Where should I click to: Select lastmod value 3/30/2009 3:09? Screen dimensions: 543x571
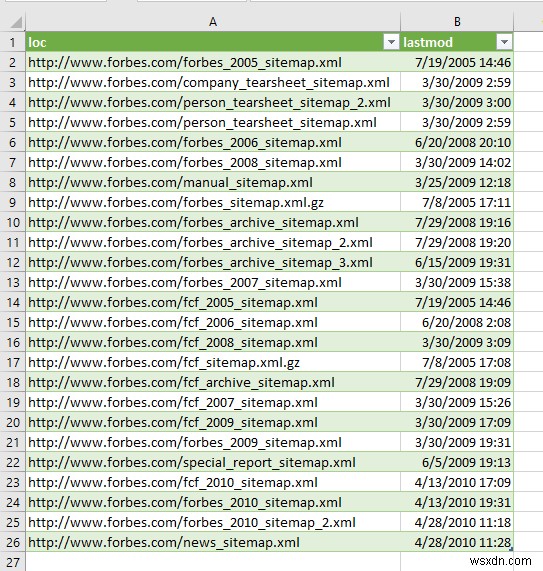pyautogui.click(x=457, y=342)
